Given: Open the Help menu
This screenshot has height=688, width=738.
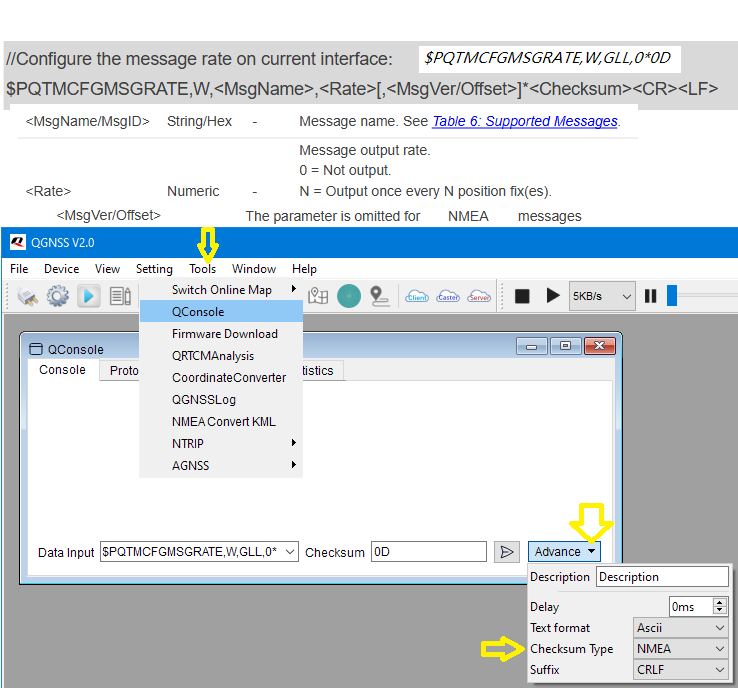Looking at the screenshot, I should pyautogui.click(x=305, y=269).
